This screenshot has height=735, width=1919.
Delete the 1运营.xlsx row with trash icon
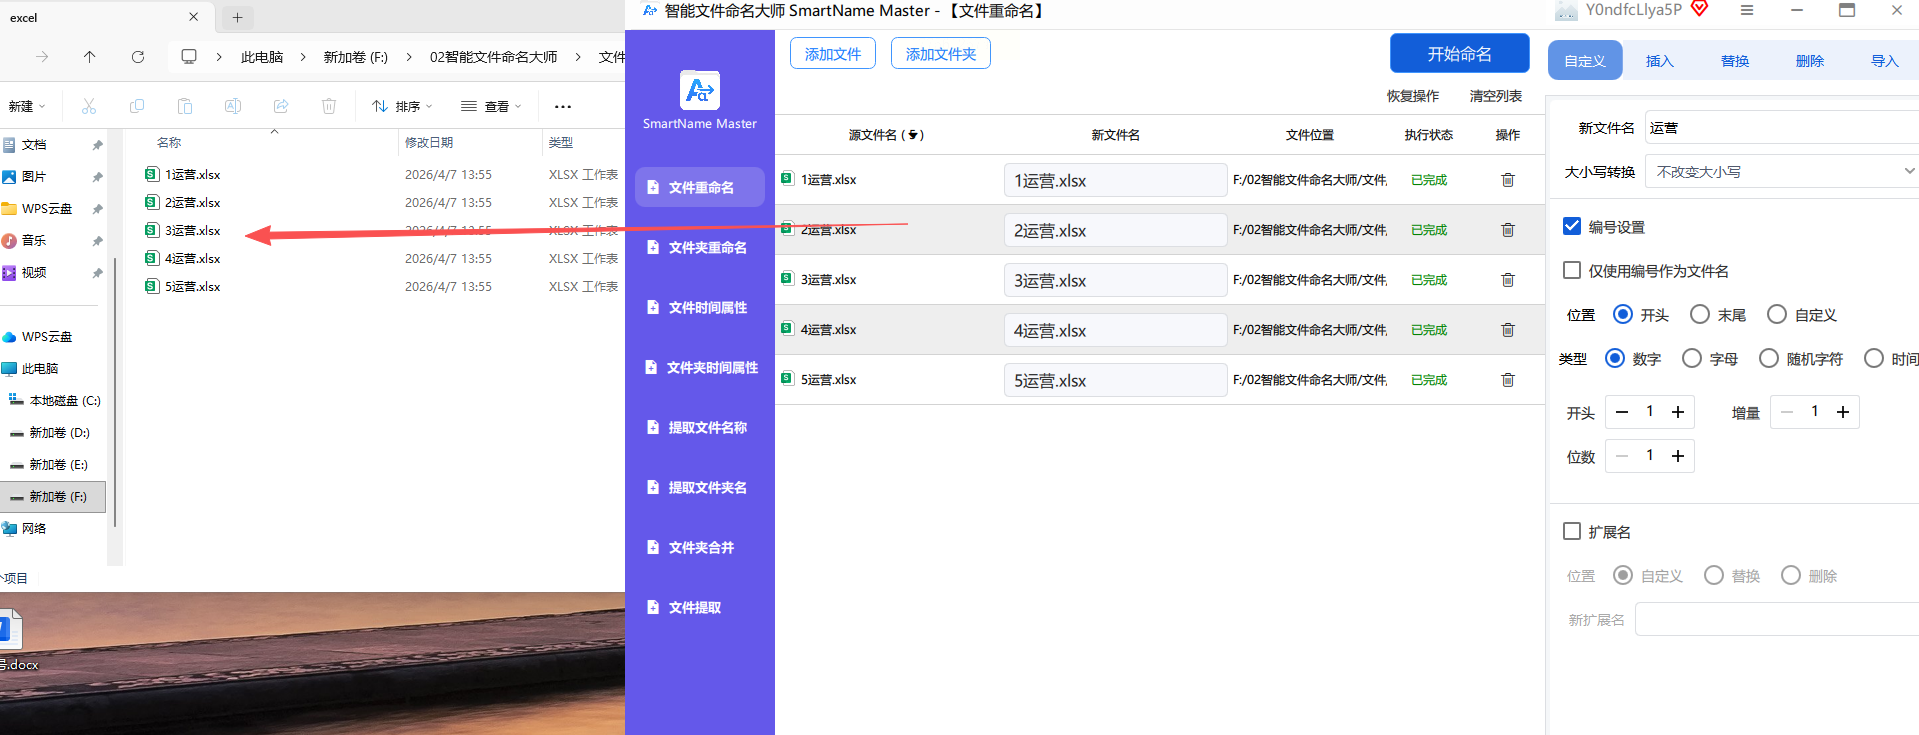click(x=1507, y=180)
